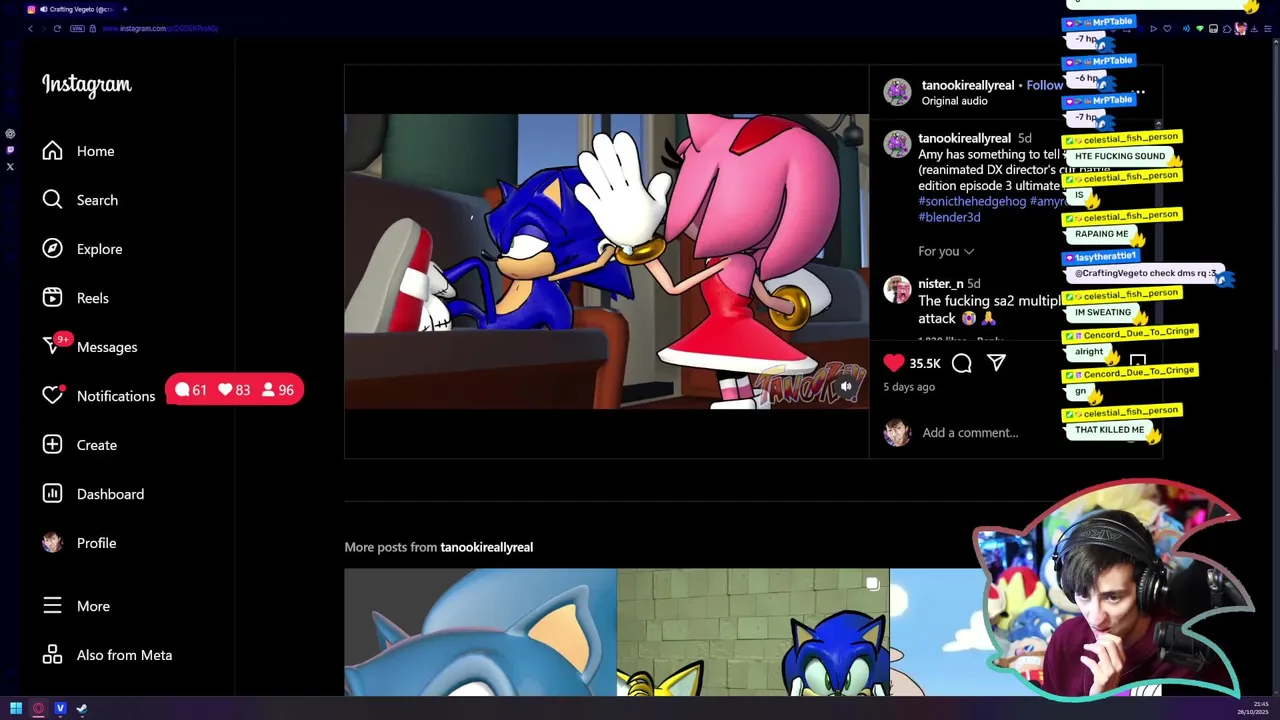Open tanookireallyreal link under More posts
The height and width of the screenshot is (720, 1280).
(x=486, y=547)
